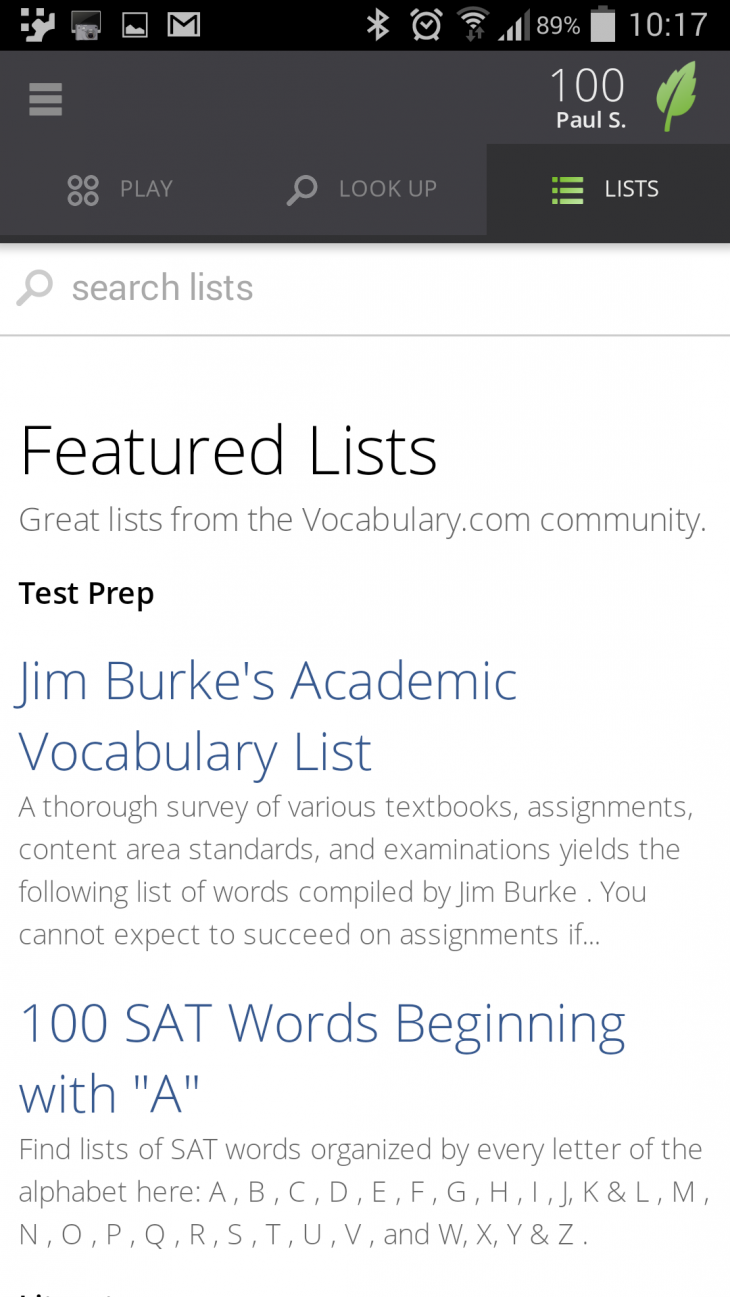This screenshot has height=1297, width=730.
Task: Tap the Paul S. profile name
Action: tap(591, 121)
